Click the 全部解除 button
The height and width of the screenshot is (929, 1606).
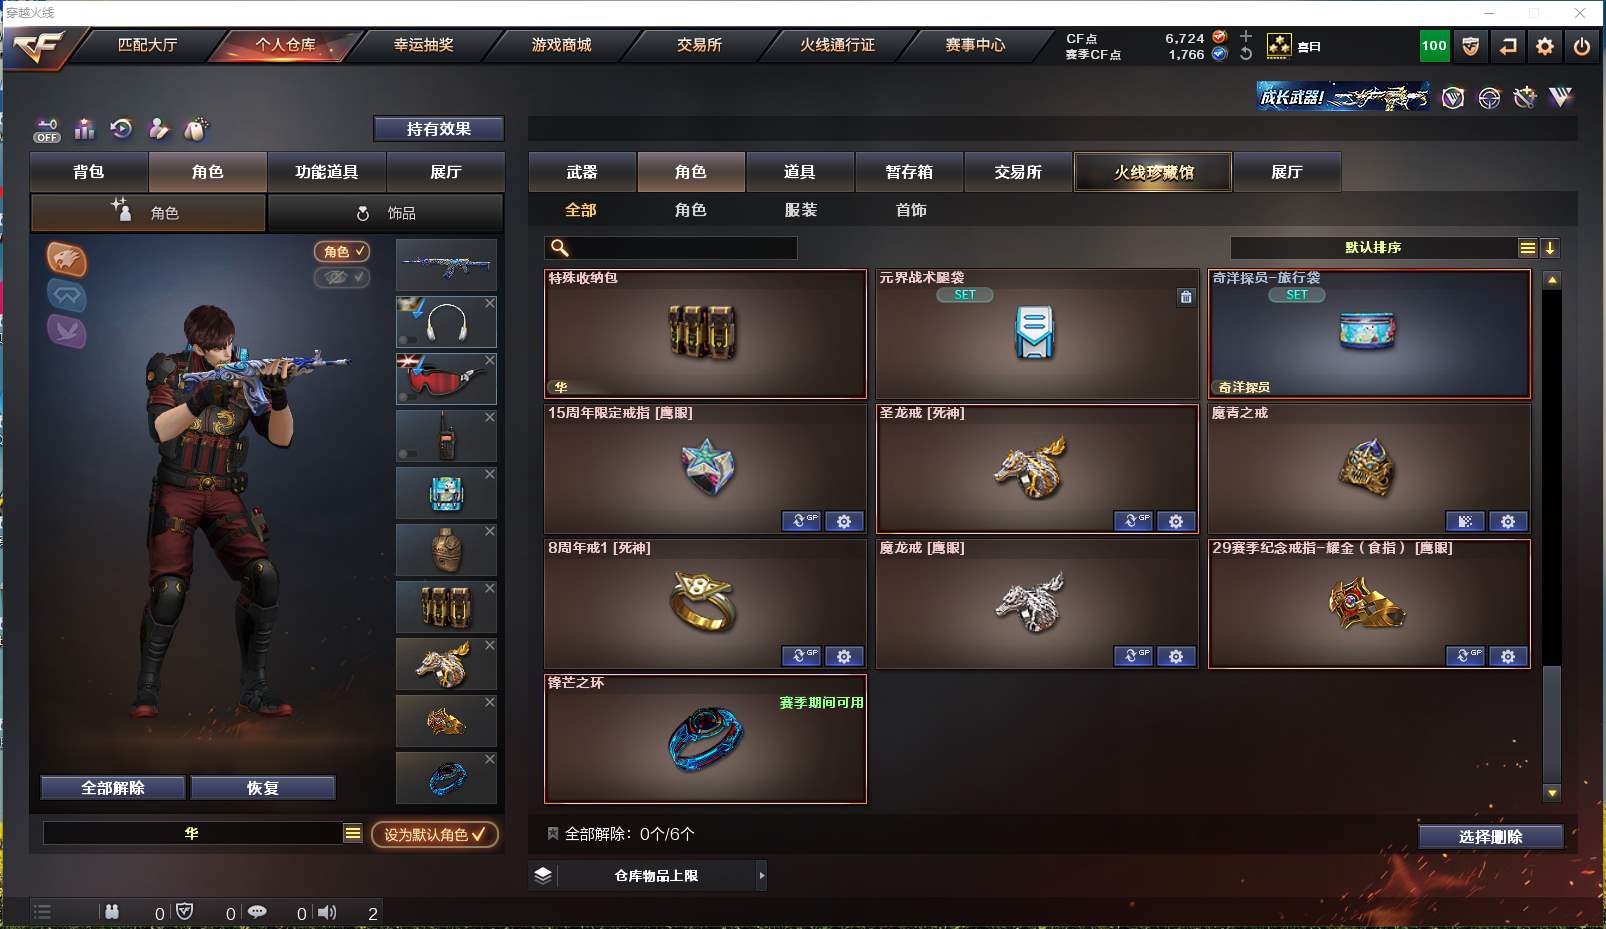point(113,788)
